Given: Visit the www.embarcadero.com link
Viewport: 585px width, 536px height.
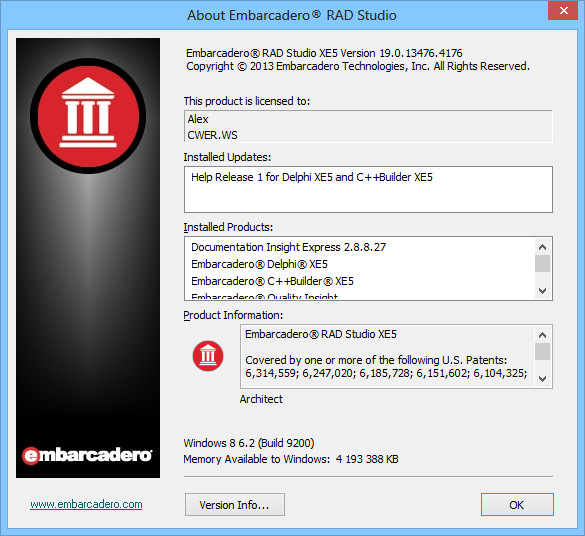Looking at the screenshot, I should coord(86,504).
